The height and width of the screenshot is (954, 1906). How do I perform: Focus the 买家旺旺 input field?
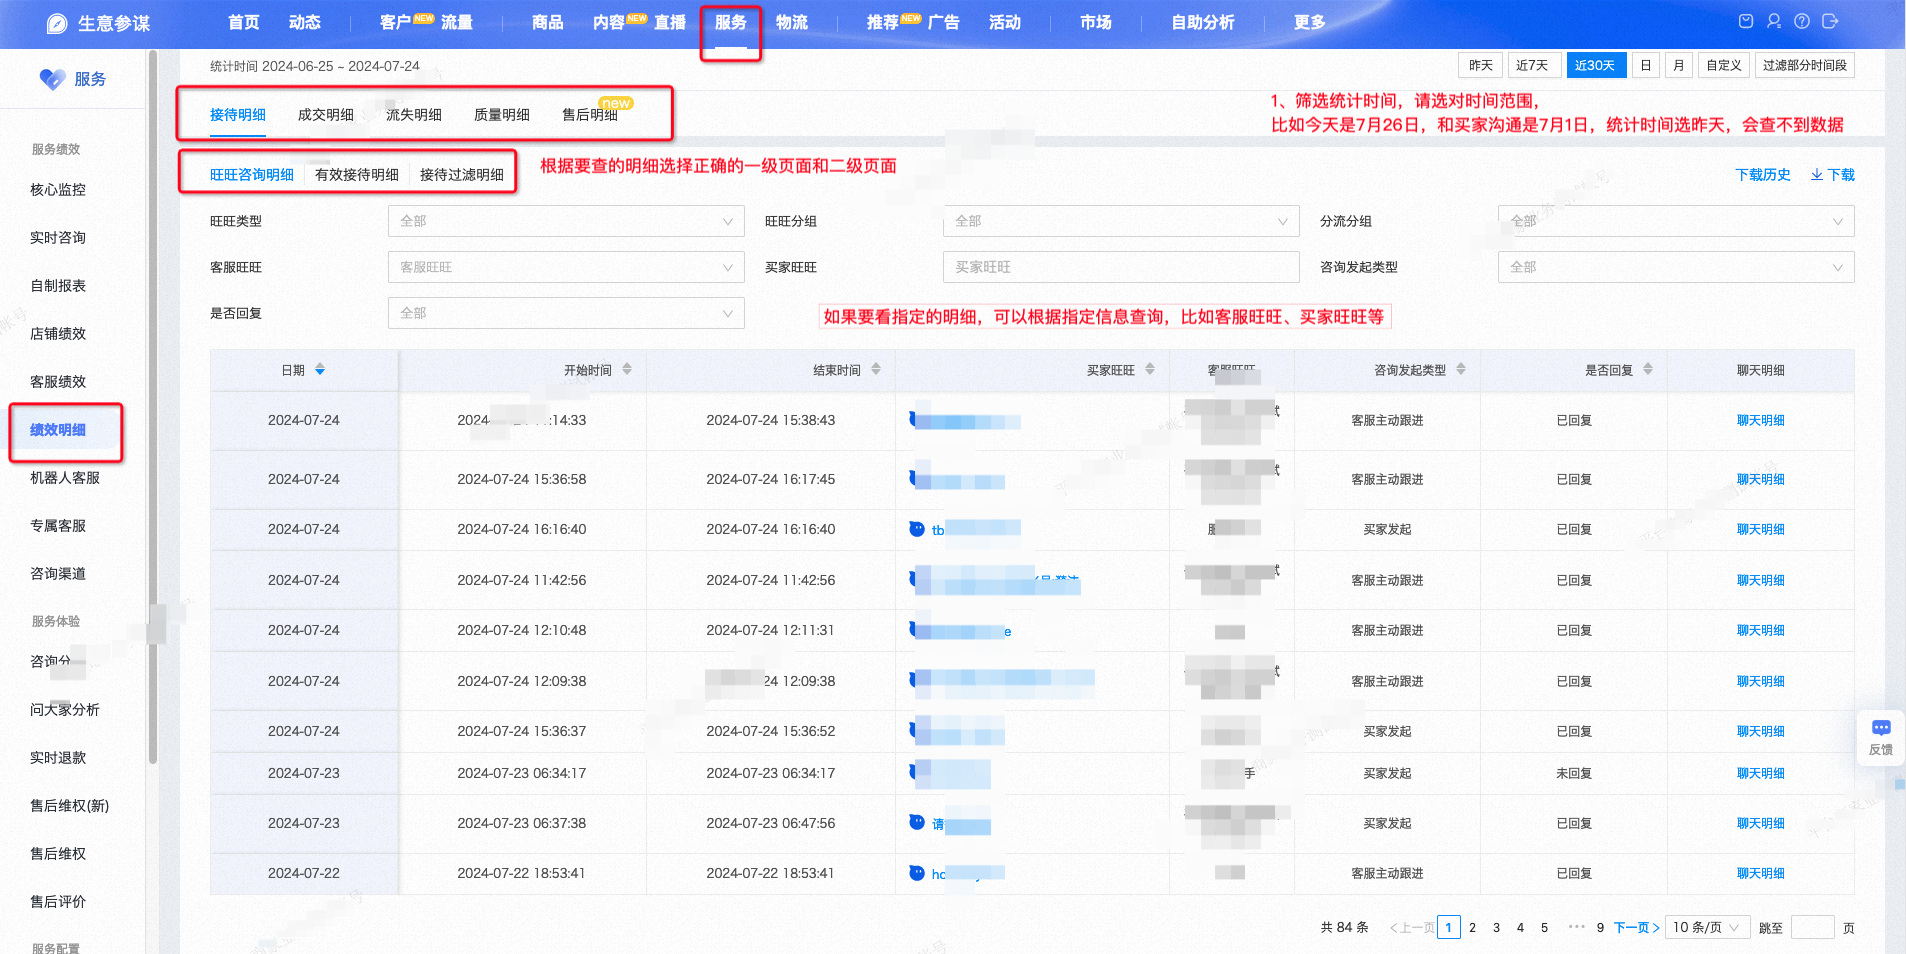click(1121, 267)
